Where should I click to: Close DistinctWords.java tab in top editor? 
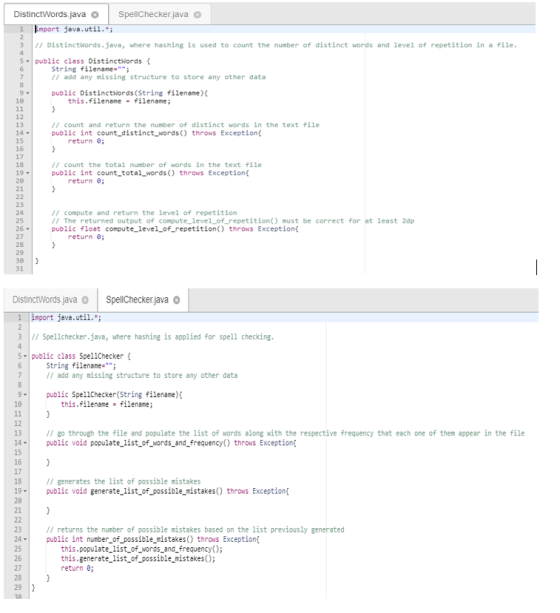pos(95,14)
